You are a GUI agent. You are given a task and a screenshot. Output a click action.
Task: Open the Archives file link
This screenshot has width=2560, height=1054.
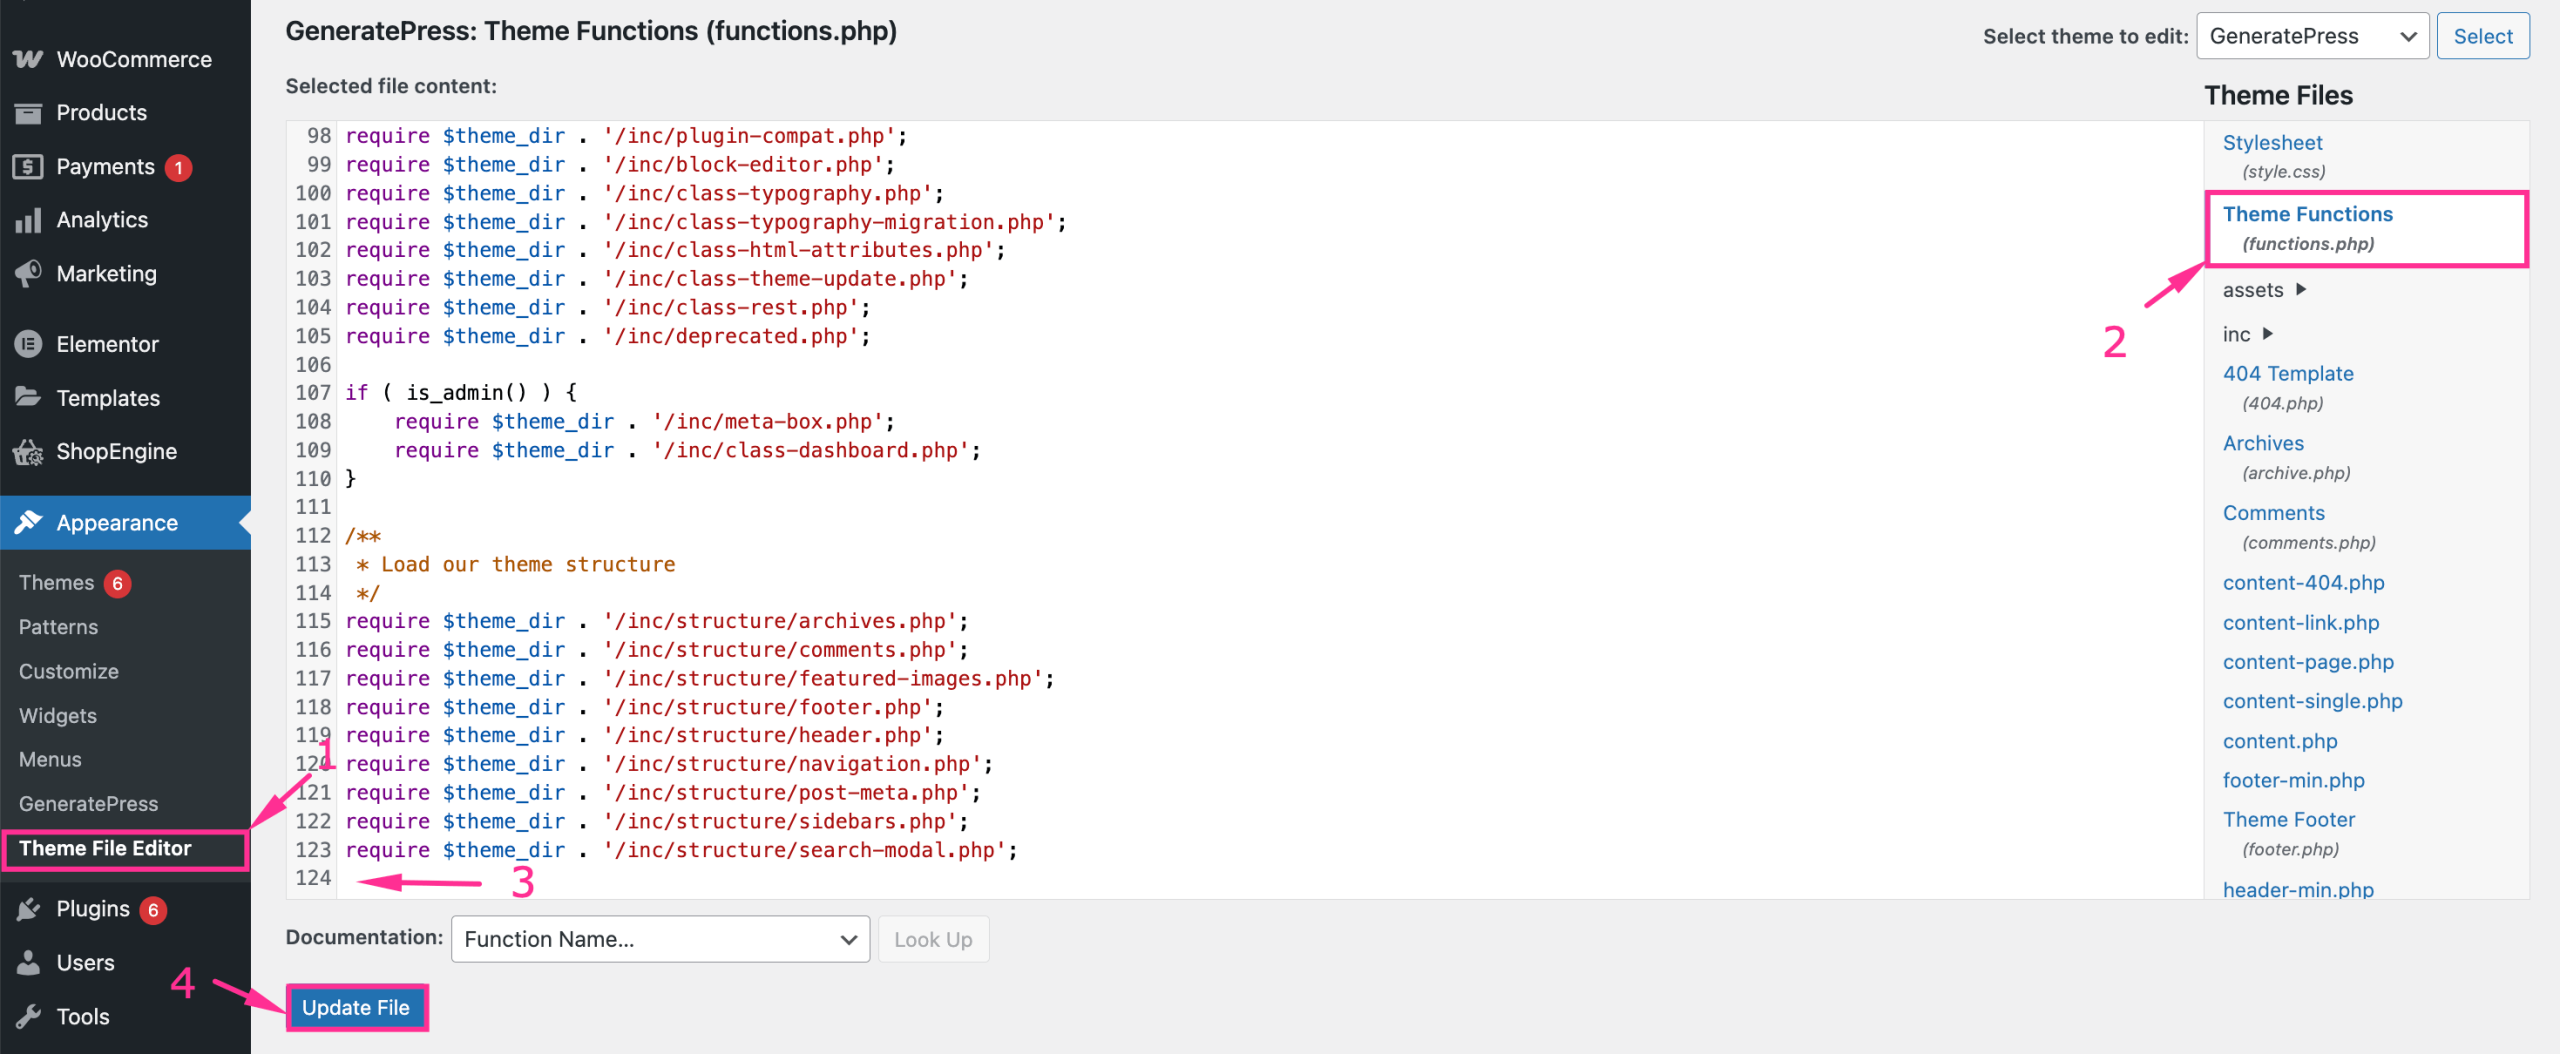click(2263, 444)
